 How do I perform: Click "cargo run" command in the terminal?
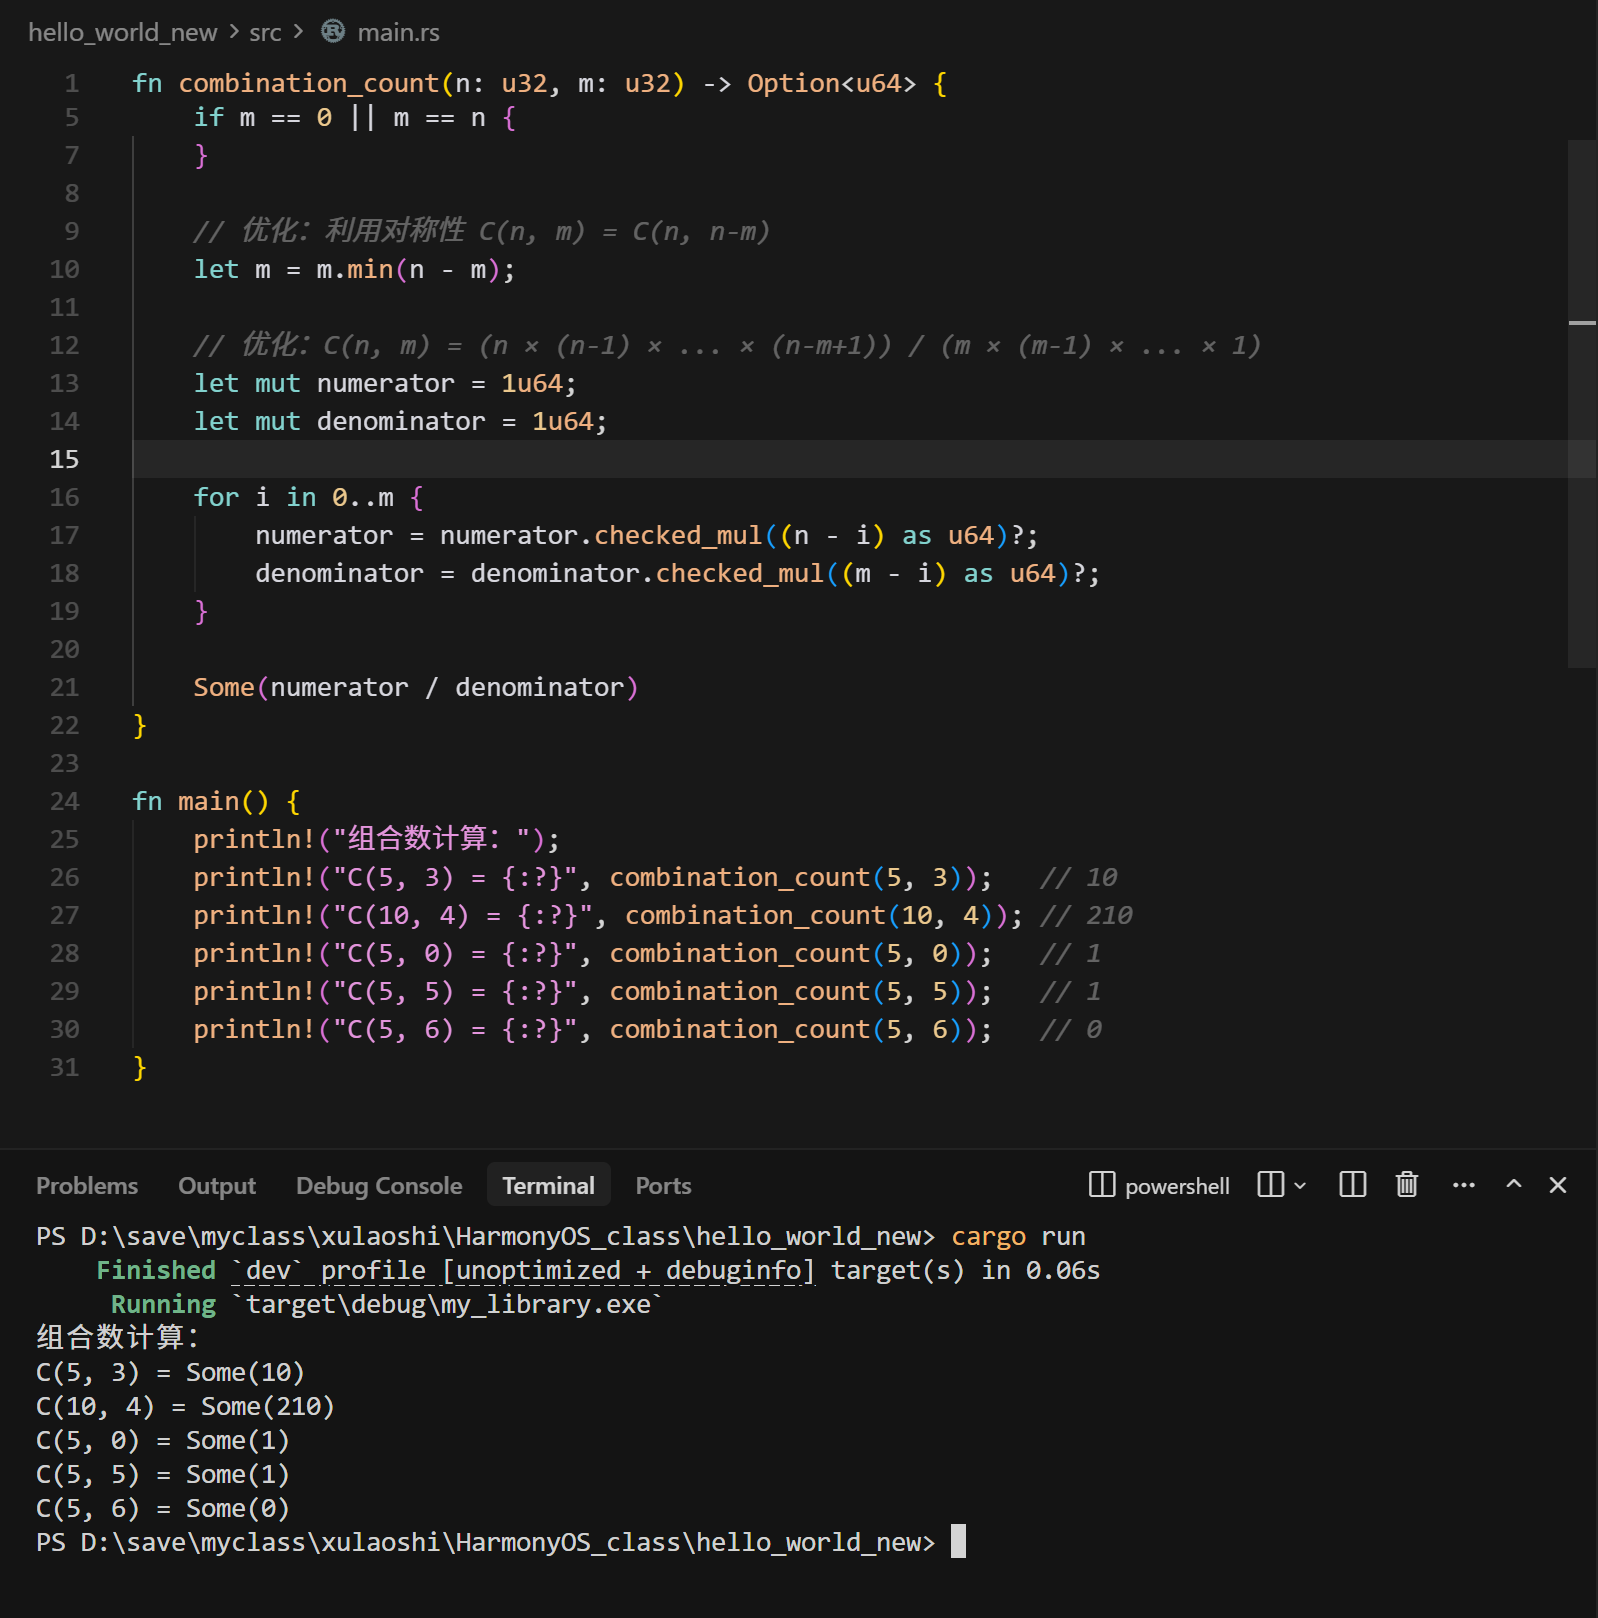1018,1237
